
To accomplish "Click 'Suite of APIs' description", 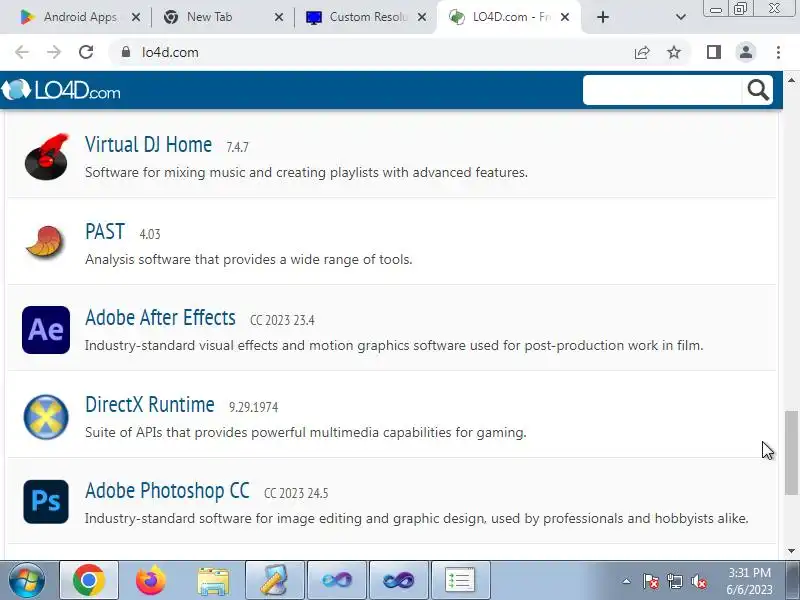I will tap(306, 433).
